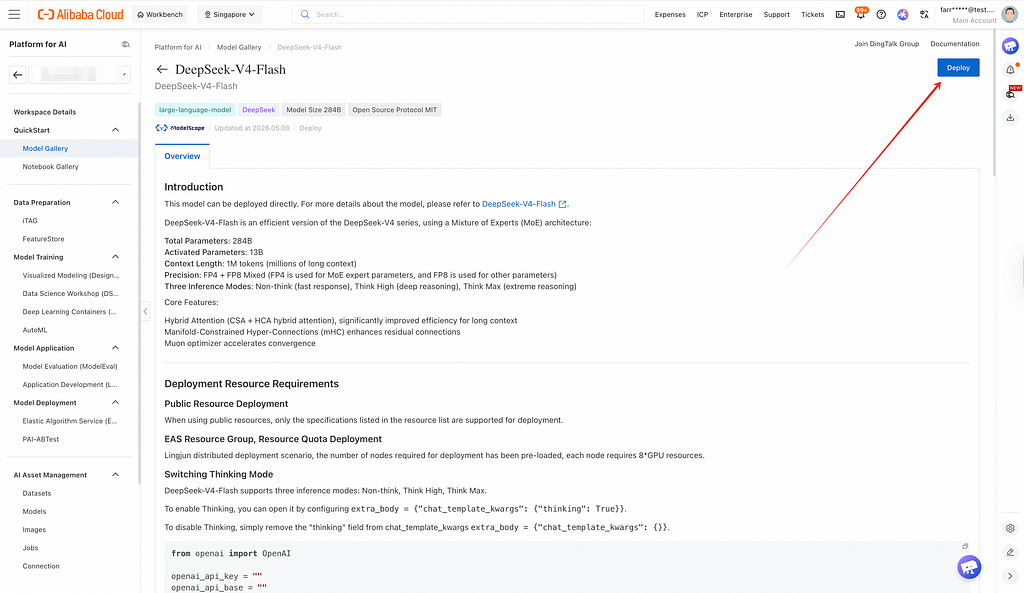Click the edit pencil icon in right sidebar
Image resolution: width=1024 pixels, height=593 pixels.
point(1010,553)
